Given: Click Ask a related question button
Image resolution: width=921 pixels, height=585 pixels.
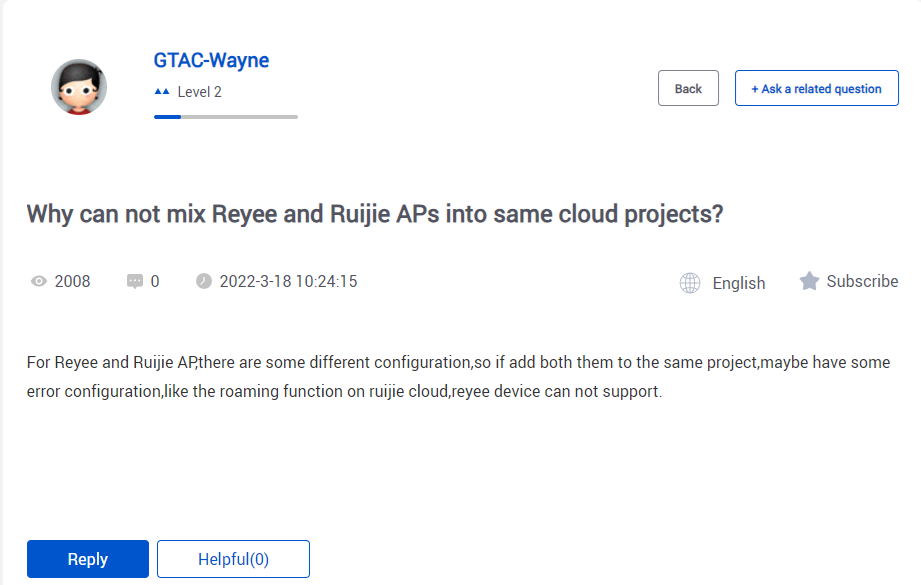Looking at the screenshot, I should pyautogui.click(x=816, y=88).
